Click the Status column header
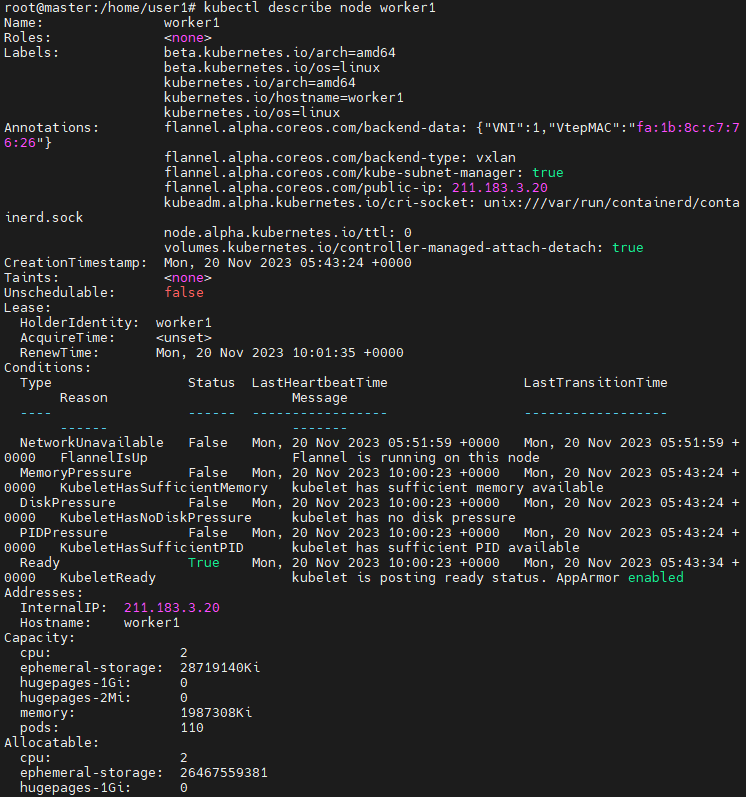The width and height of the screenshot is (746, 797). click(211, 382)
